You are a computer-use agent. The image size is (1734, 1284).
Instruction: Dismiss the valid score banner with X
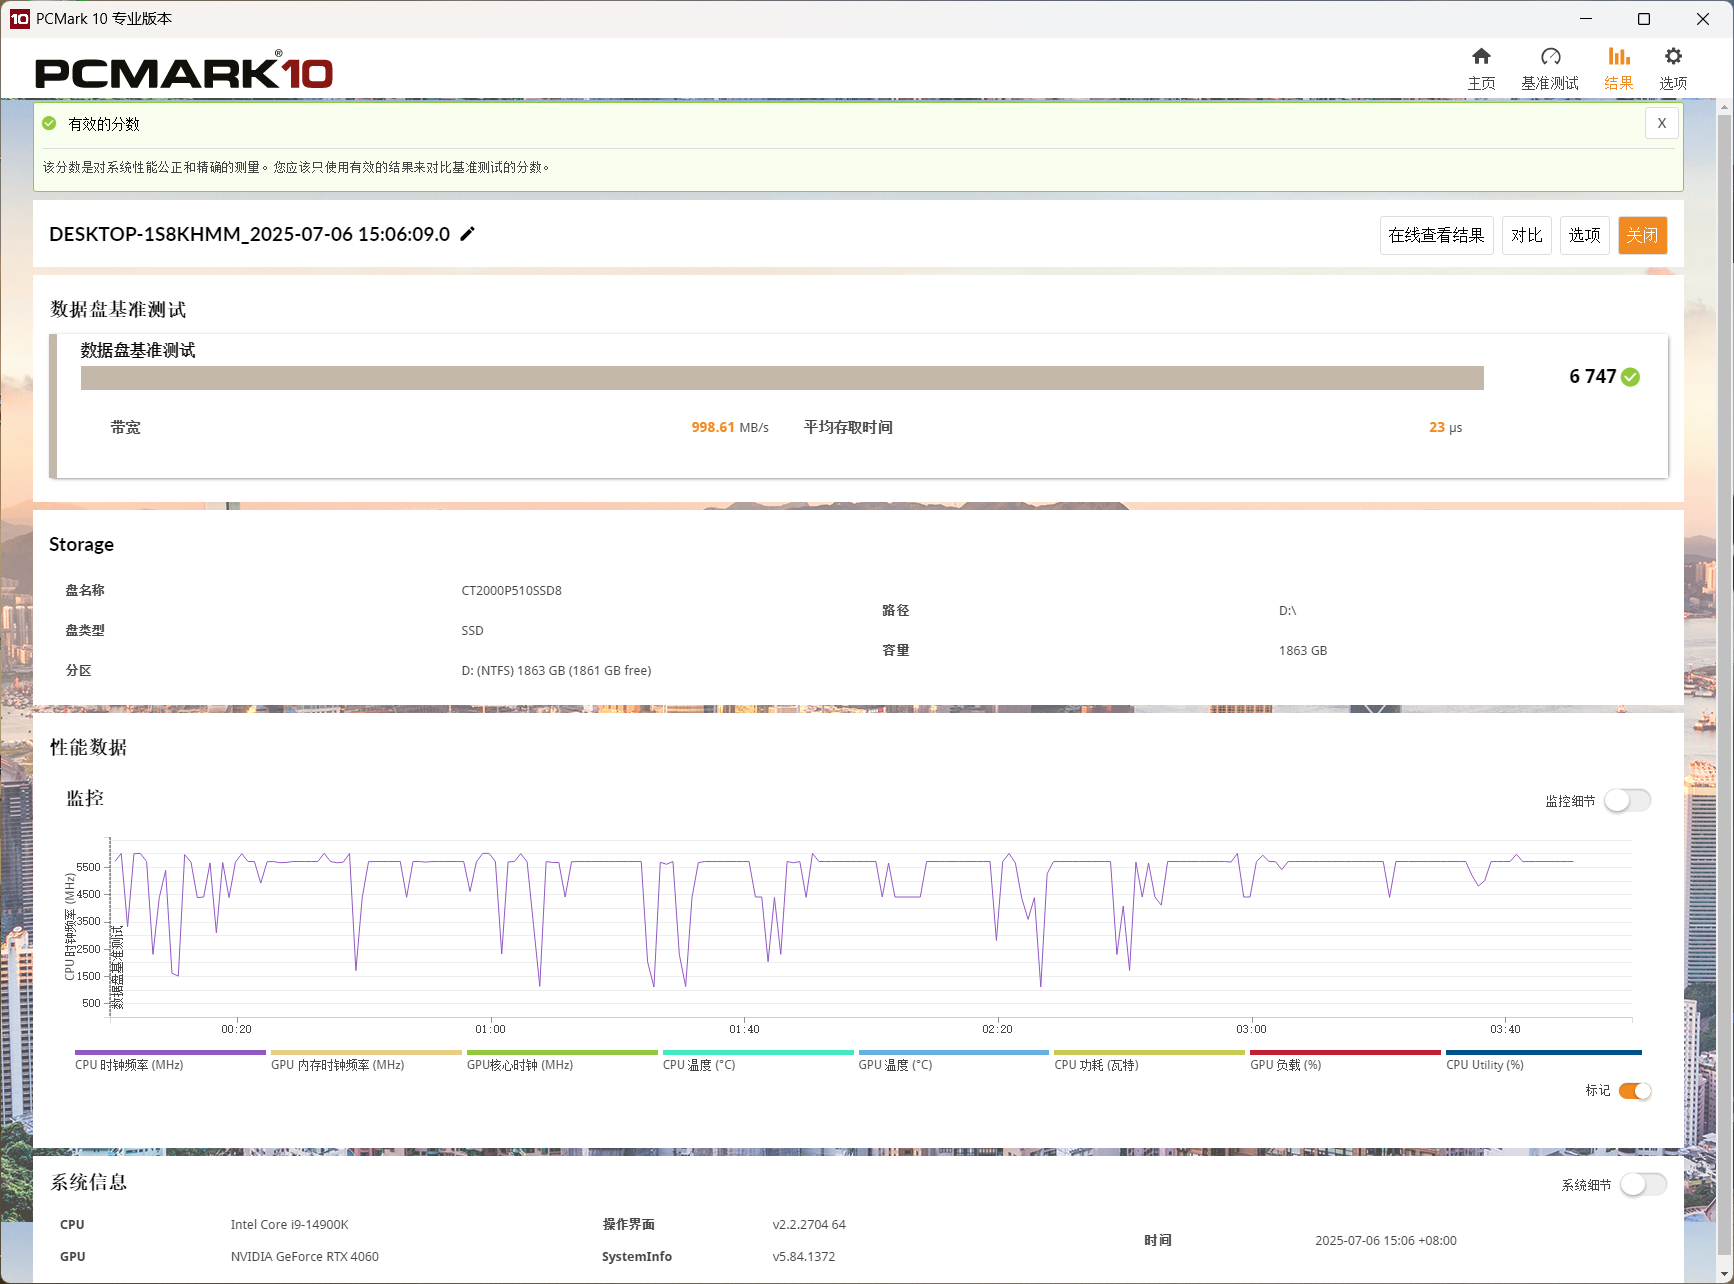click(1661, 123)
